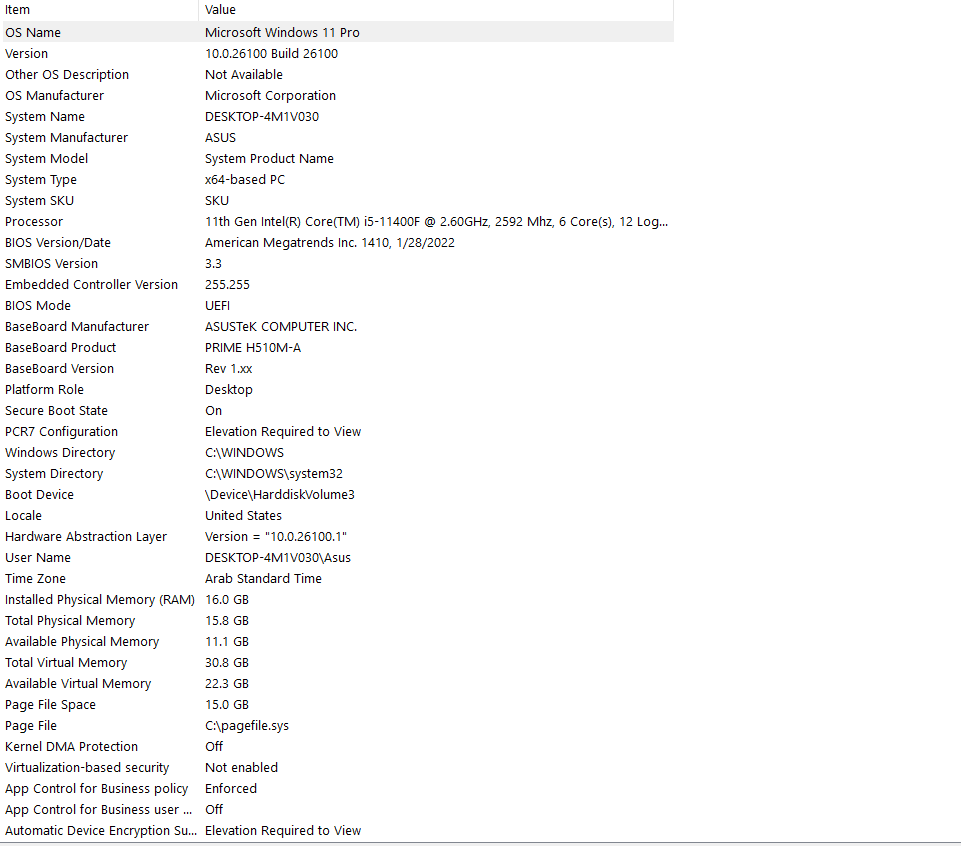
Task: Click the \Device\HarddiskVolume3 value
Action: point(279,495)
